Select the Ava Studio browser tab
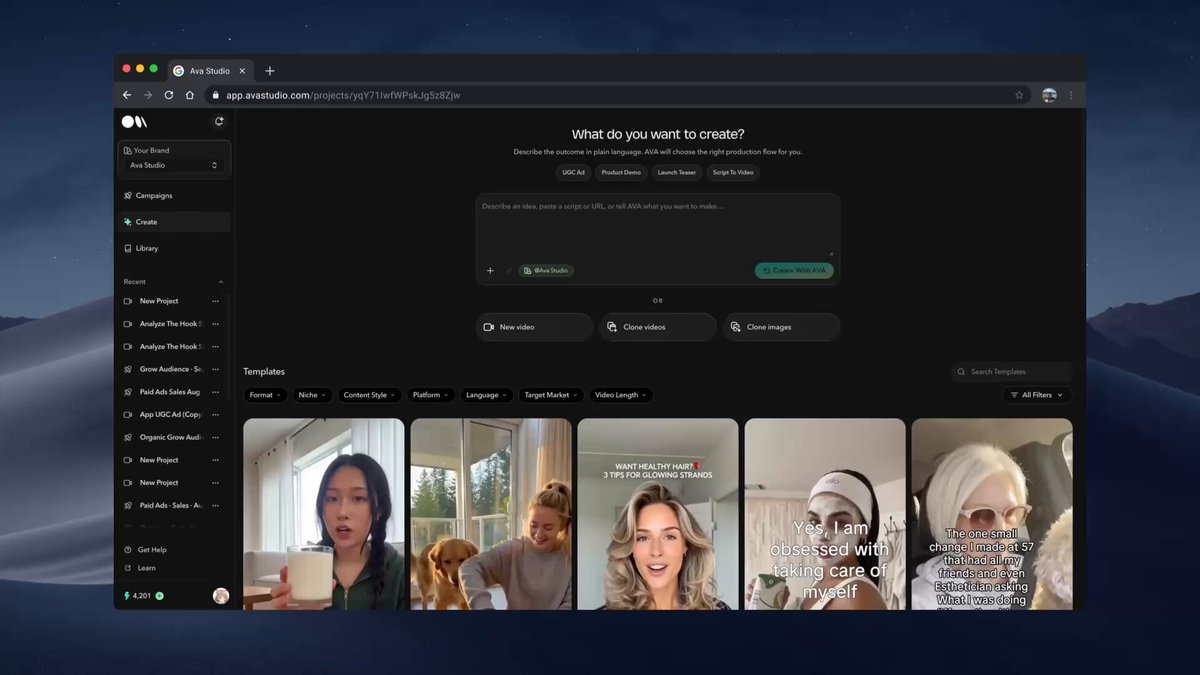 (208, 71)
